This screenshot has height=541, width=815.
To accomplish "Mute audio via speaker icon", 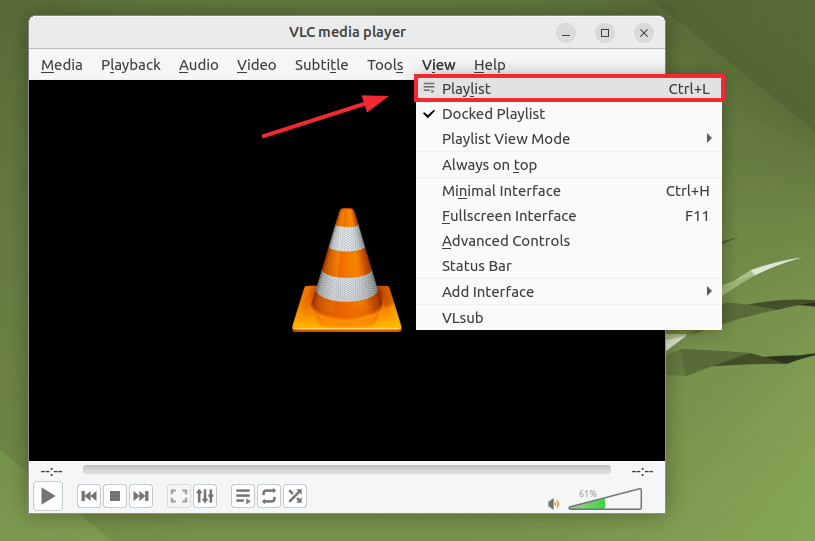I will pyautogui.click(x=554, y=504).
